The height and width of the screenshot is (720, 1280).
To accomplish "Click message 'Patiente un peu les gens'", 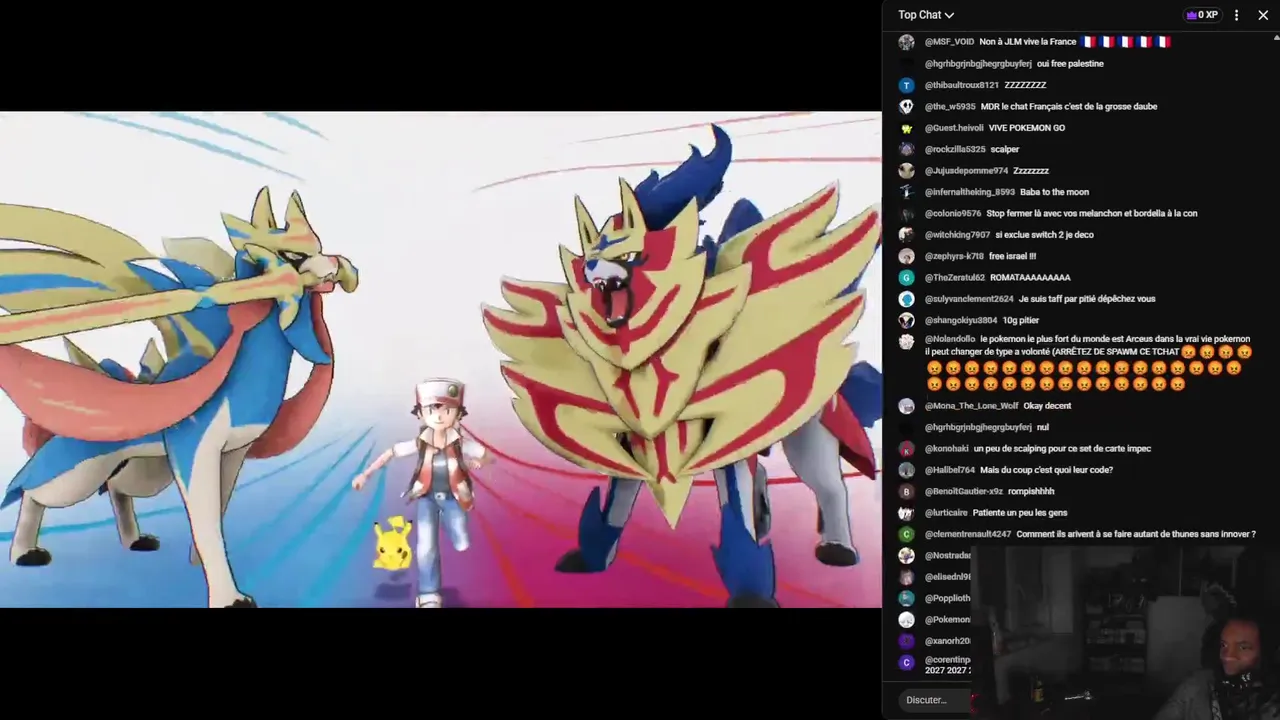I will click(1019, 513).
